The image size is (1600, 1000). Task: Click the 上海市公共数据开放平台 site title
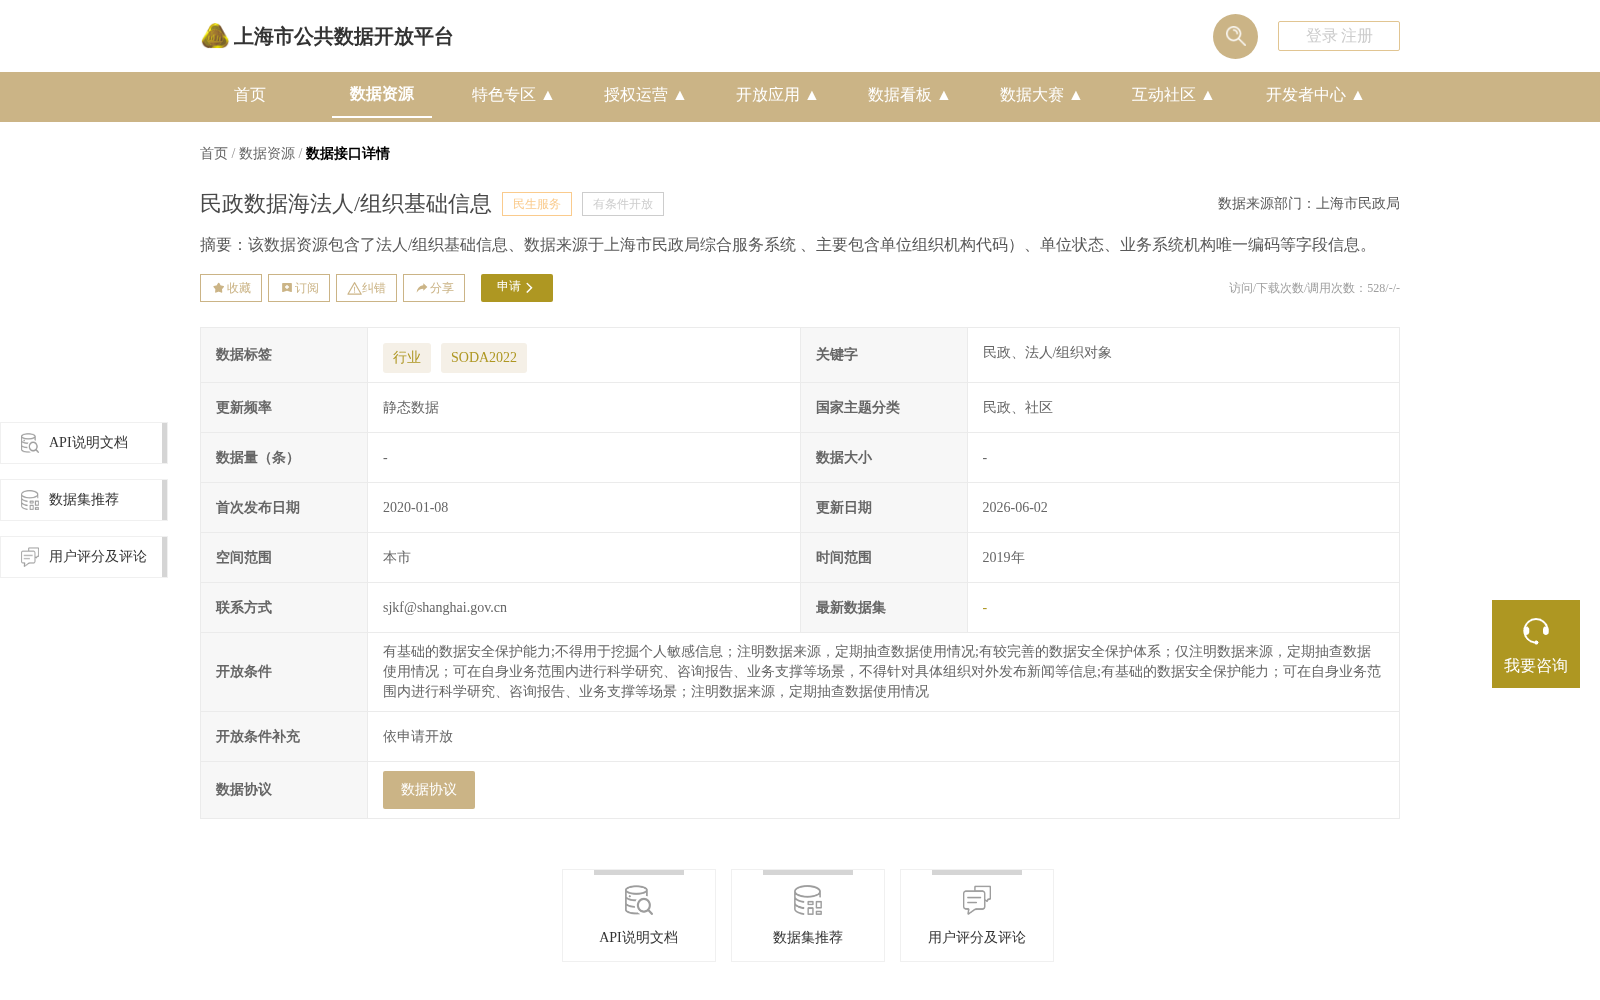click(x=343, y=37)
